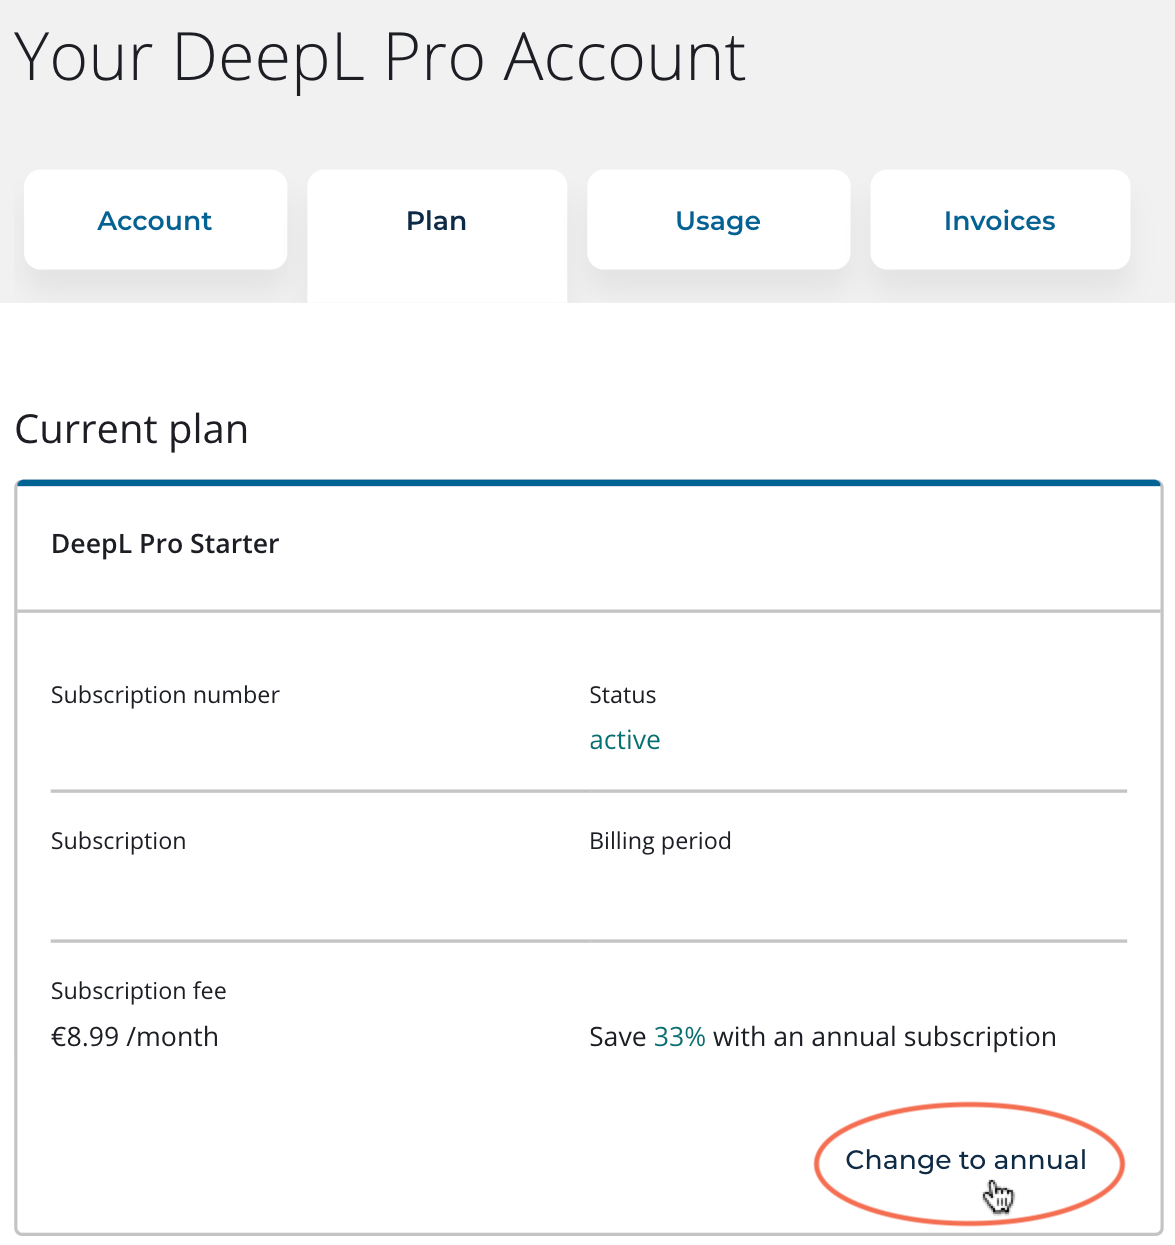This screenshot has height=1245, width=1175.
Task: Click the Your DeepL Pro Account heading
Action: [380, 57]
